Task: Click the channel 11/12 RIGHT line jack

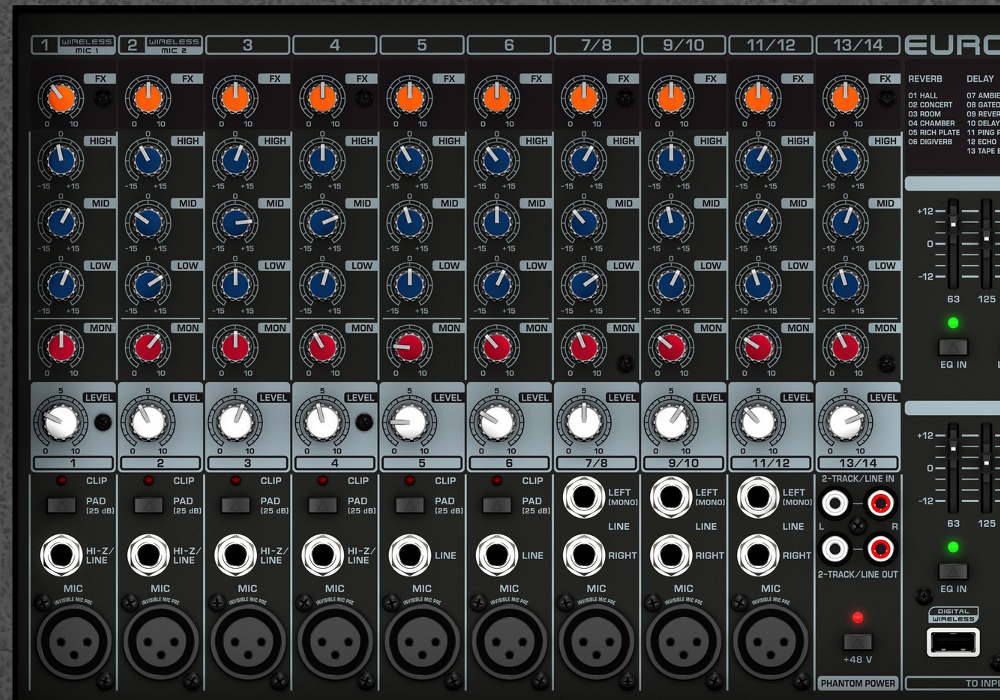Action: [757, 555]
